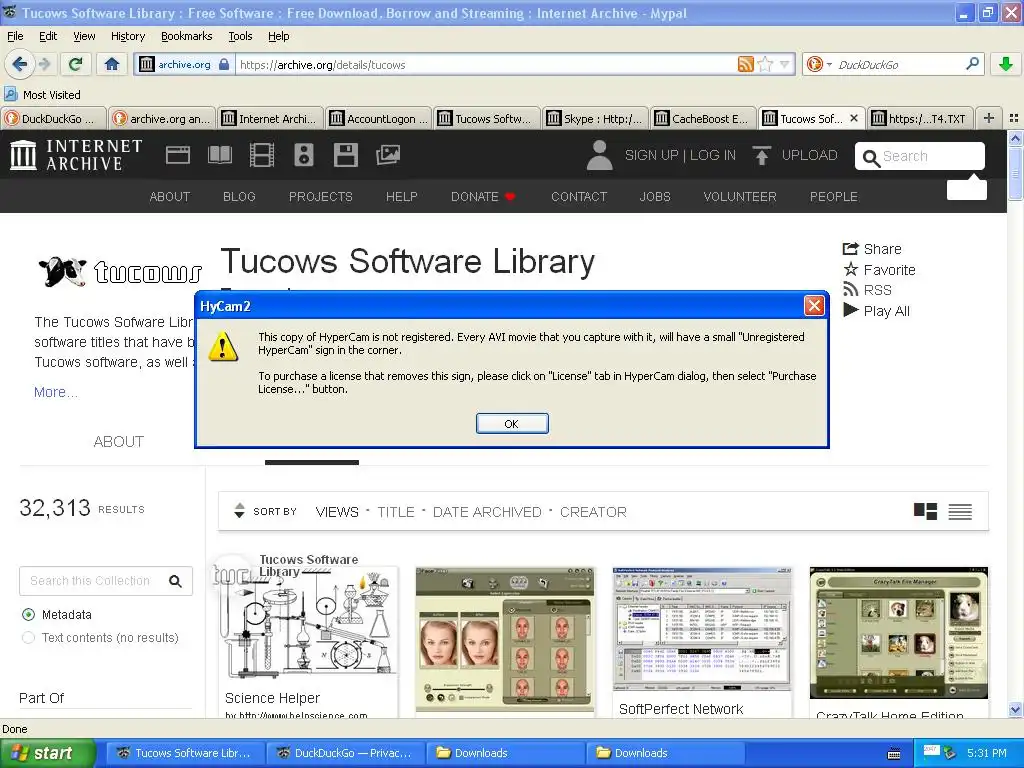Open the DONATE nav link
Viewport: 1024px width, 768px height.
(x=483, y=197)
